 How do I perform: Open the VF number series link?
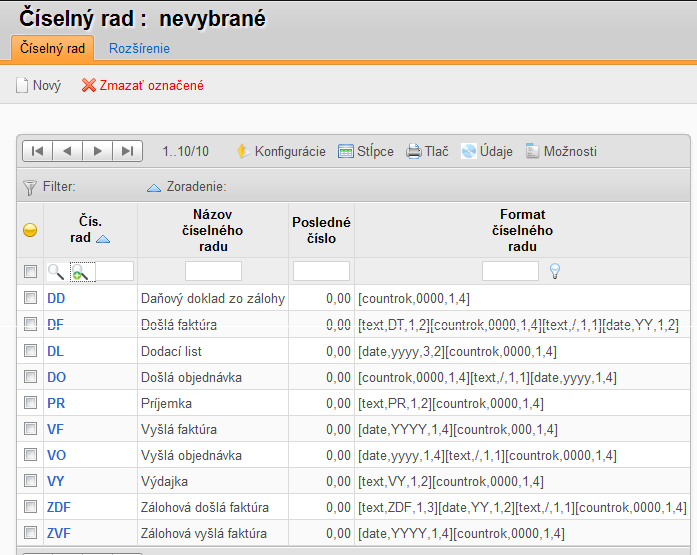pos(55,429)
